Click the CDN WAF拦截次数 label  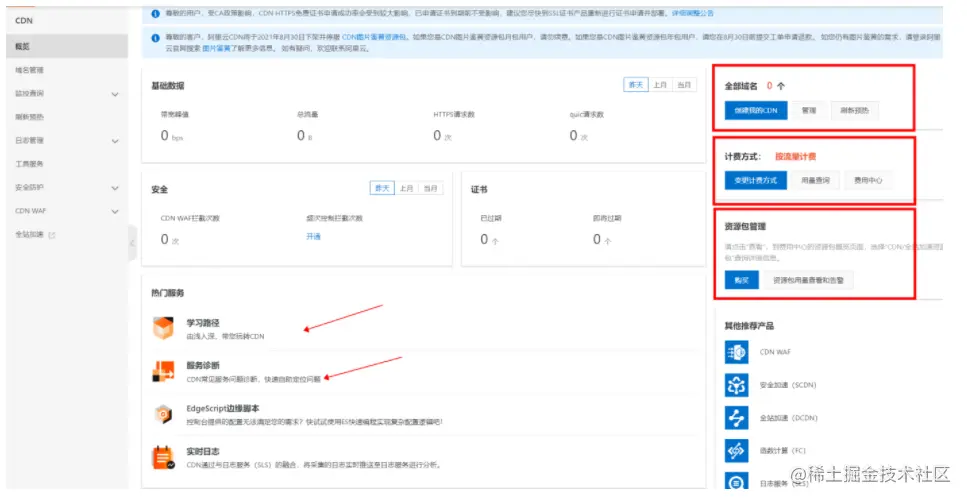(190, 218)
